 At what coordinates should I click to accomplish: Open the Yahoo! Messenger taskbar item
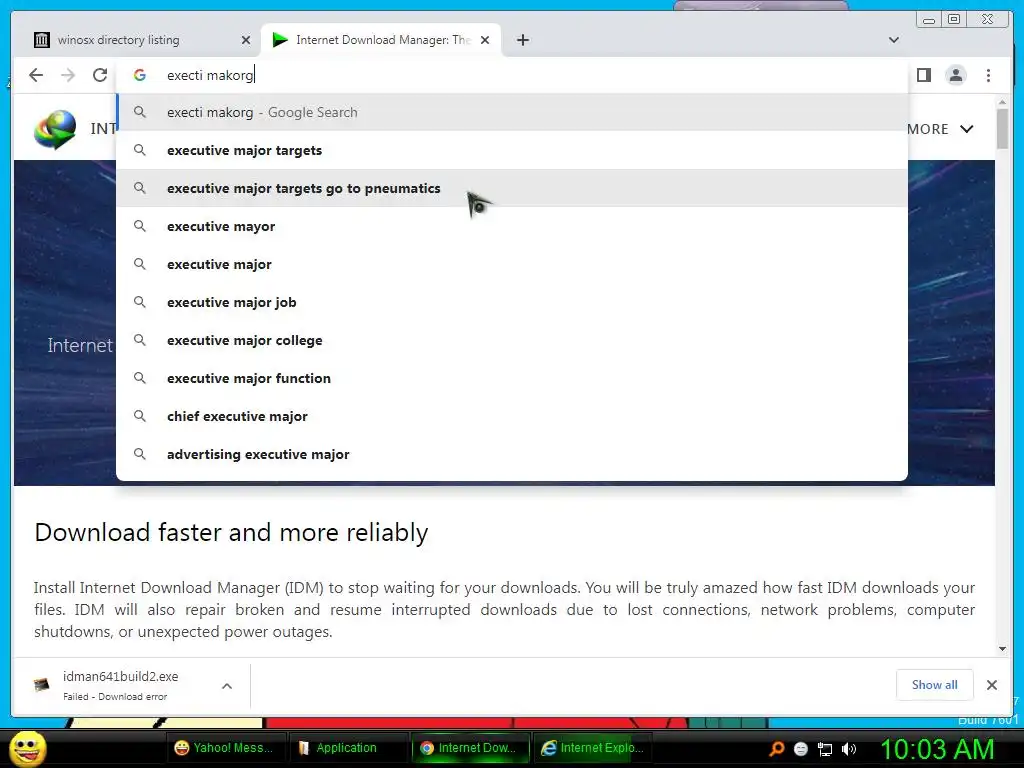(225, 748)
